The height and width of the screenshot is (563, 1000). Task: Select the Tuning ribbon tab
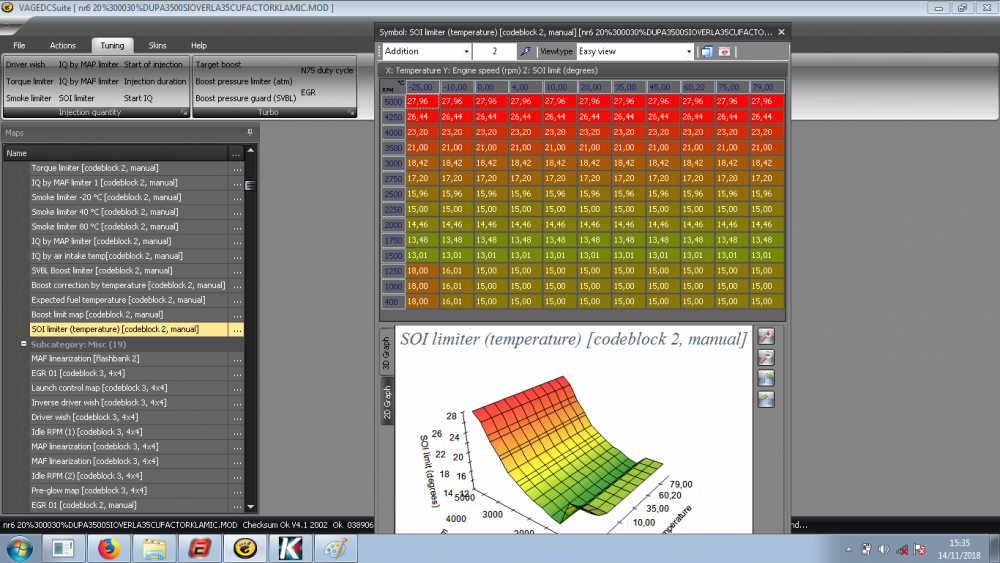tap(112, 45)
